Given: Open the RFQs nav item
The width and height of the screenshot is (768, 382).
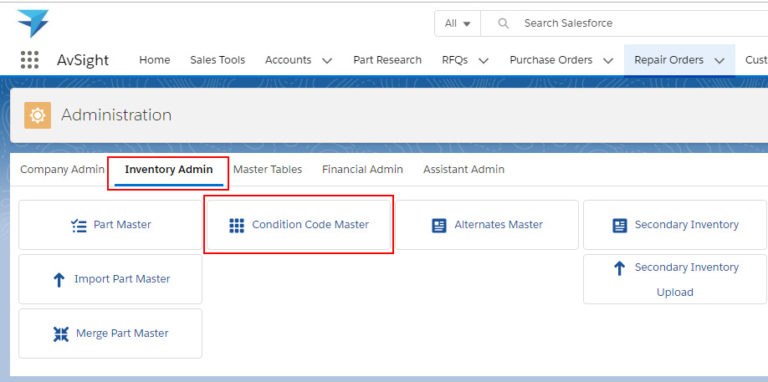Looking at the screenshot, I should point(455,60).
